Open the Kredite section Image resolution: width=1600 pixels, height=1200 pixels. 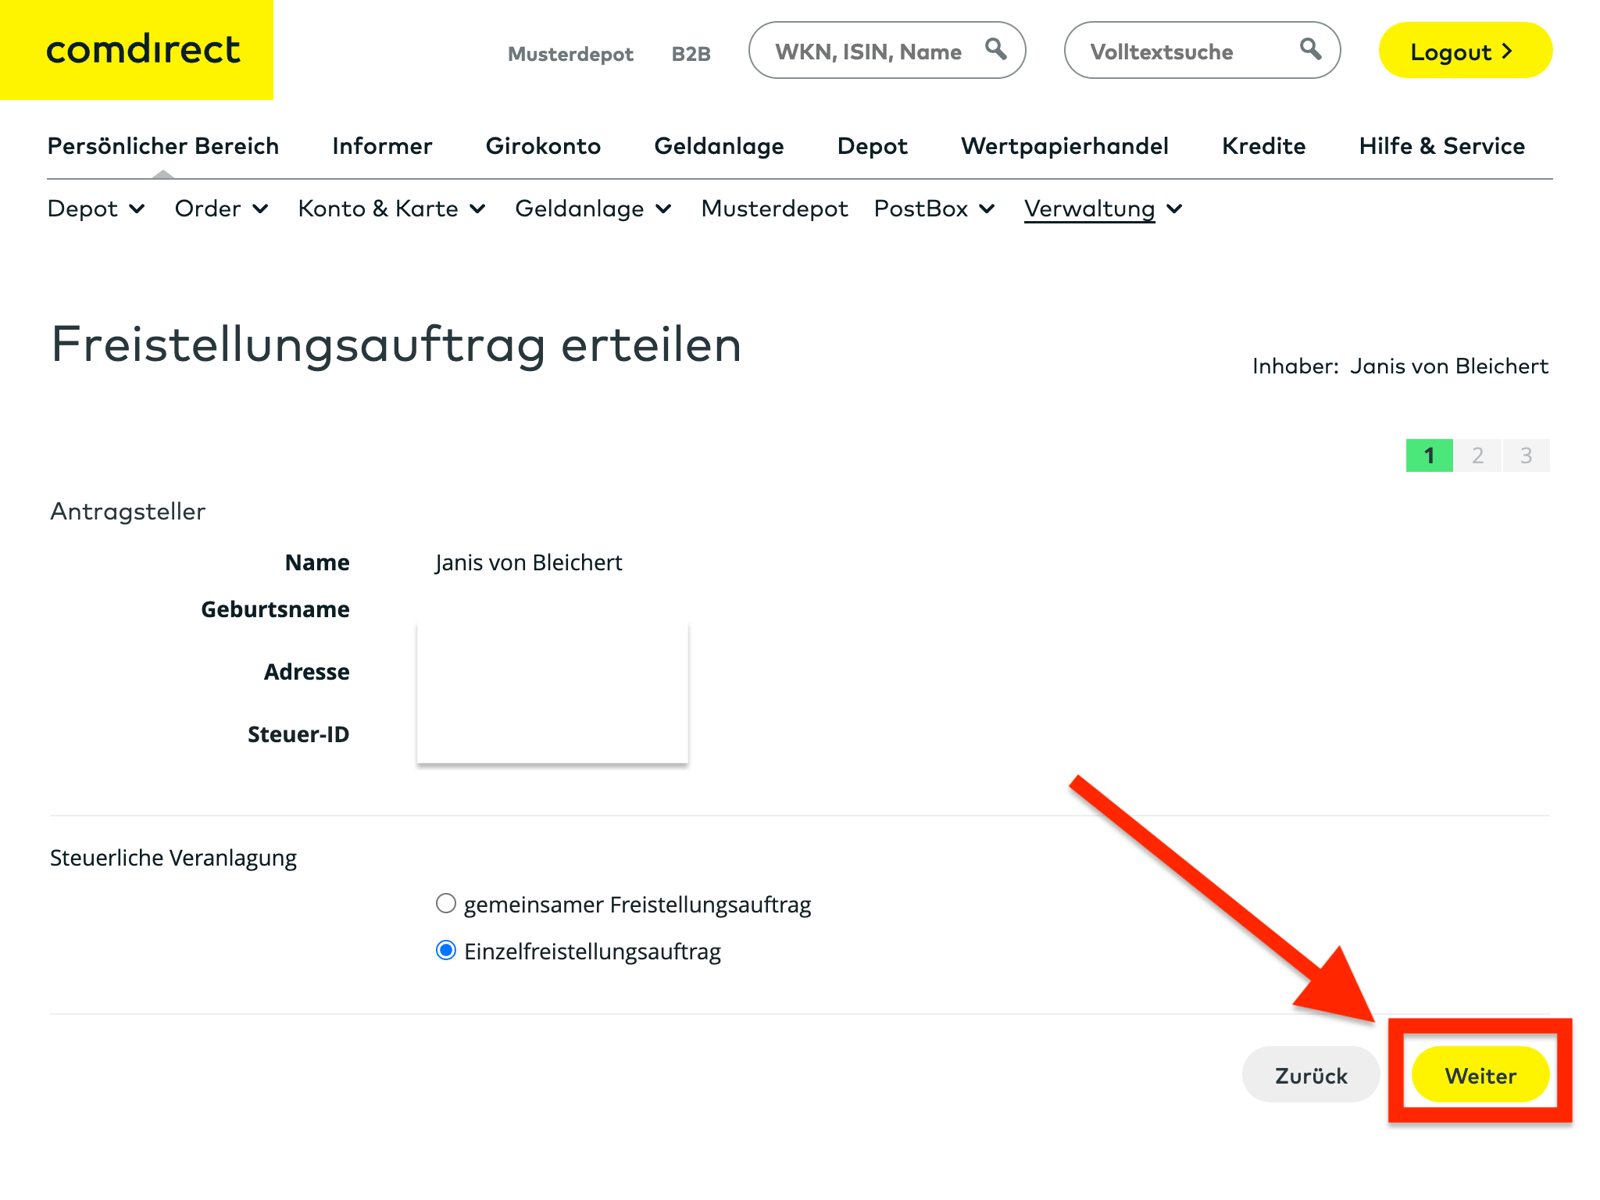click(x=1263, y=146)
